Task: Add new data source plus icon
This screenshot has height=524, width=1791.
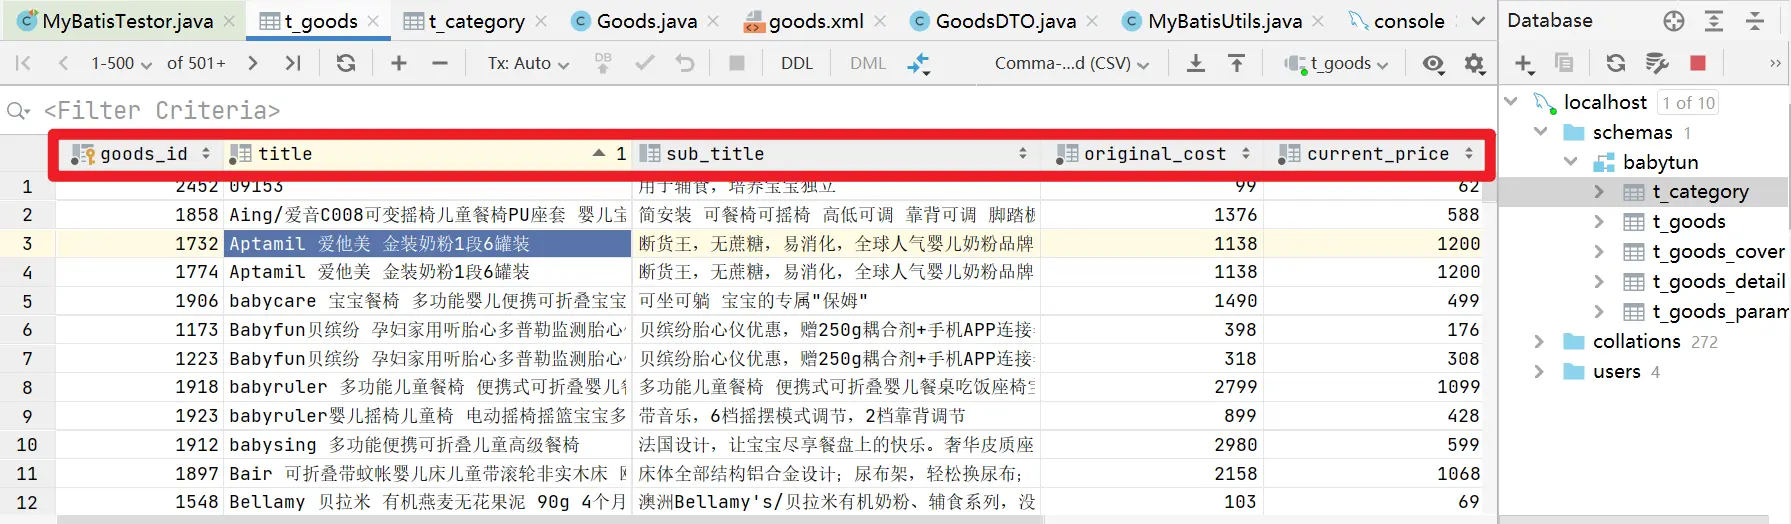Action: (1524, 64)
